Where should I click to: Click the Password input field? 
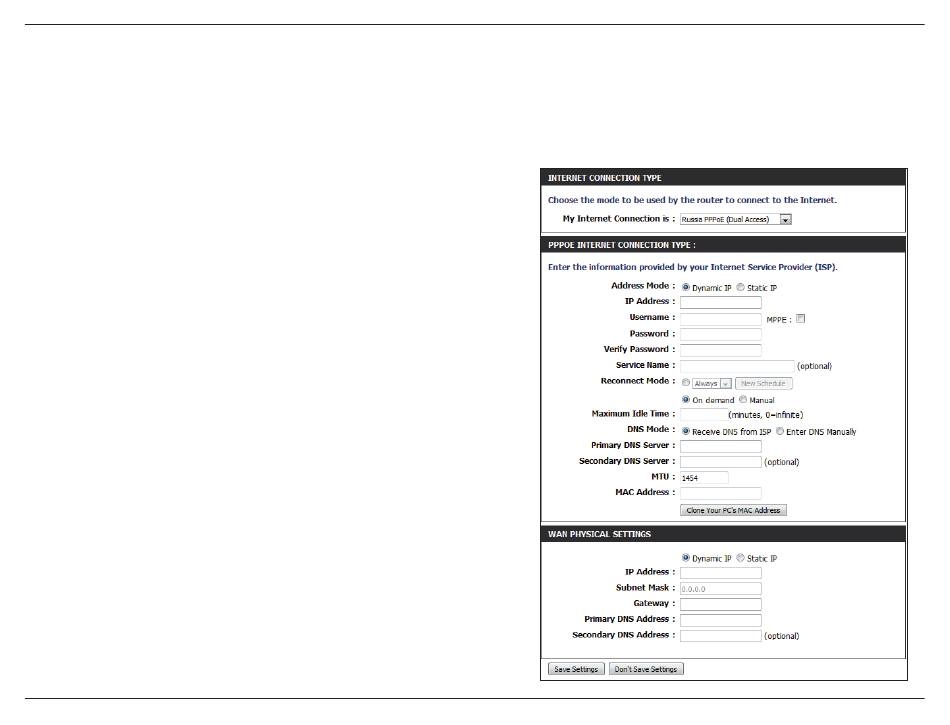point(720,334)
